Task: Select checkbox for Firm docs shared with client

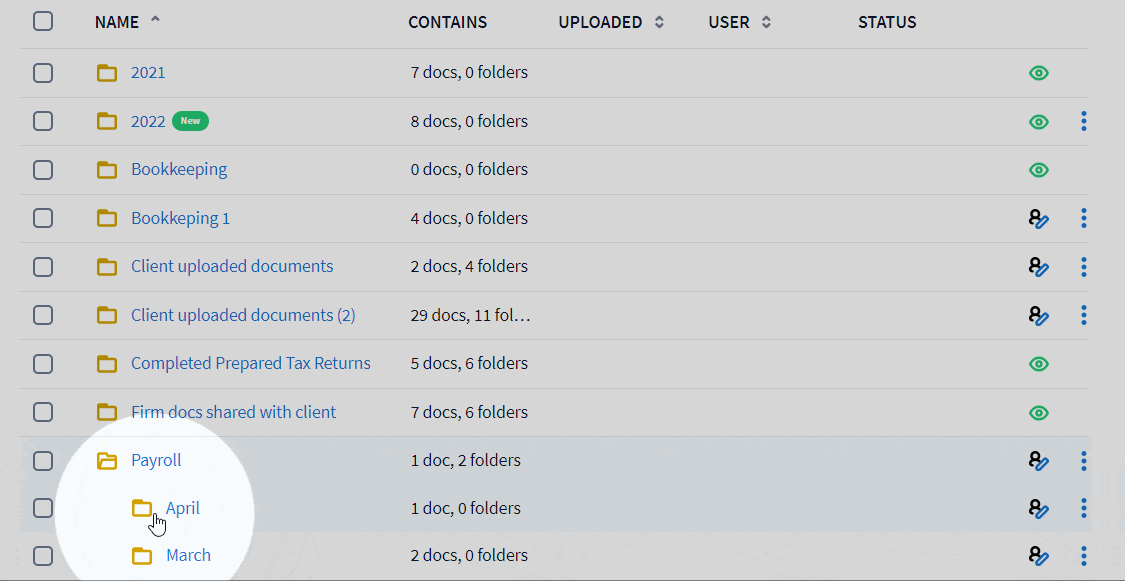Action: coord(43,412)
